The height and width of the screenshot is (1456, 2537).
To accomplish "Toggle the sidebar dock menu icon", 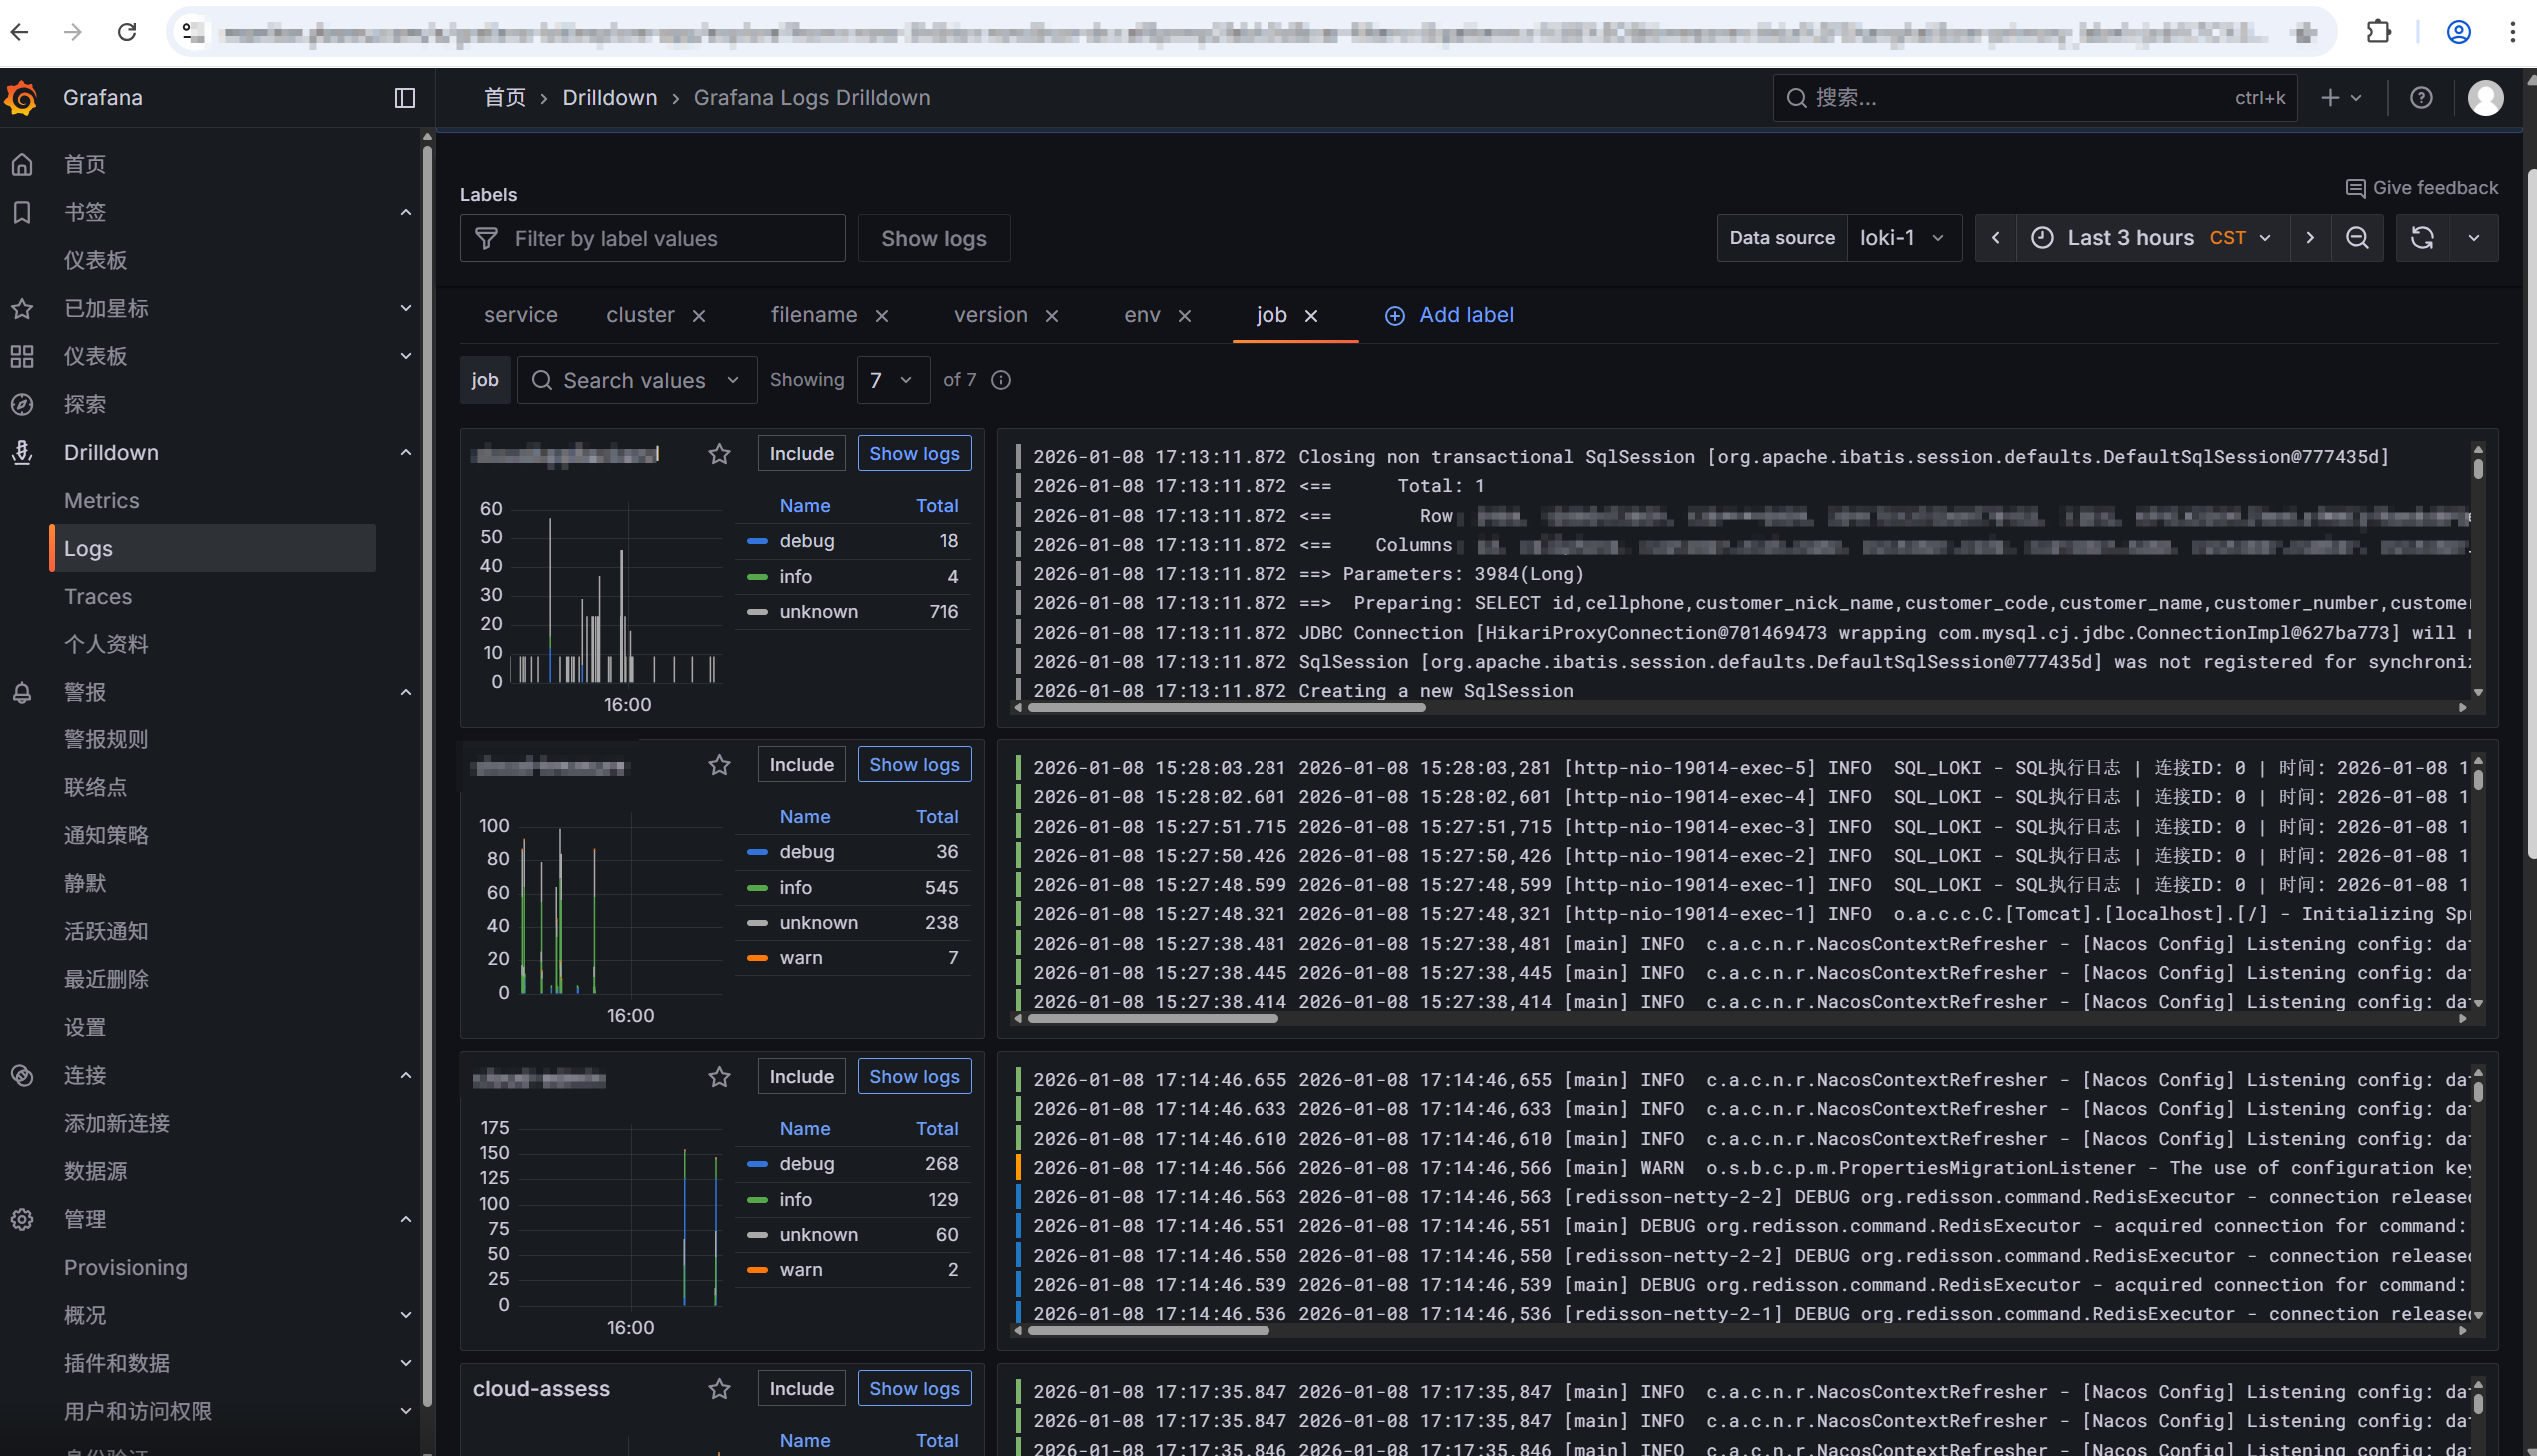I will tap(404, 98).
